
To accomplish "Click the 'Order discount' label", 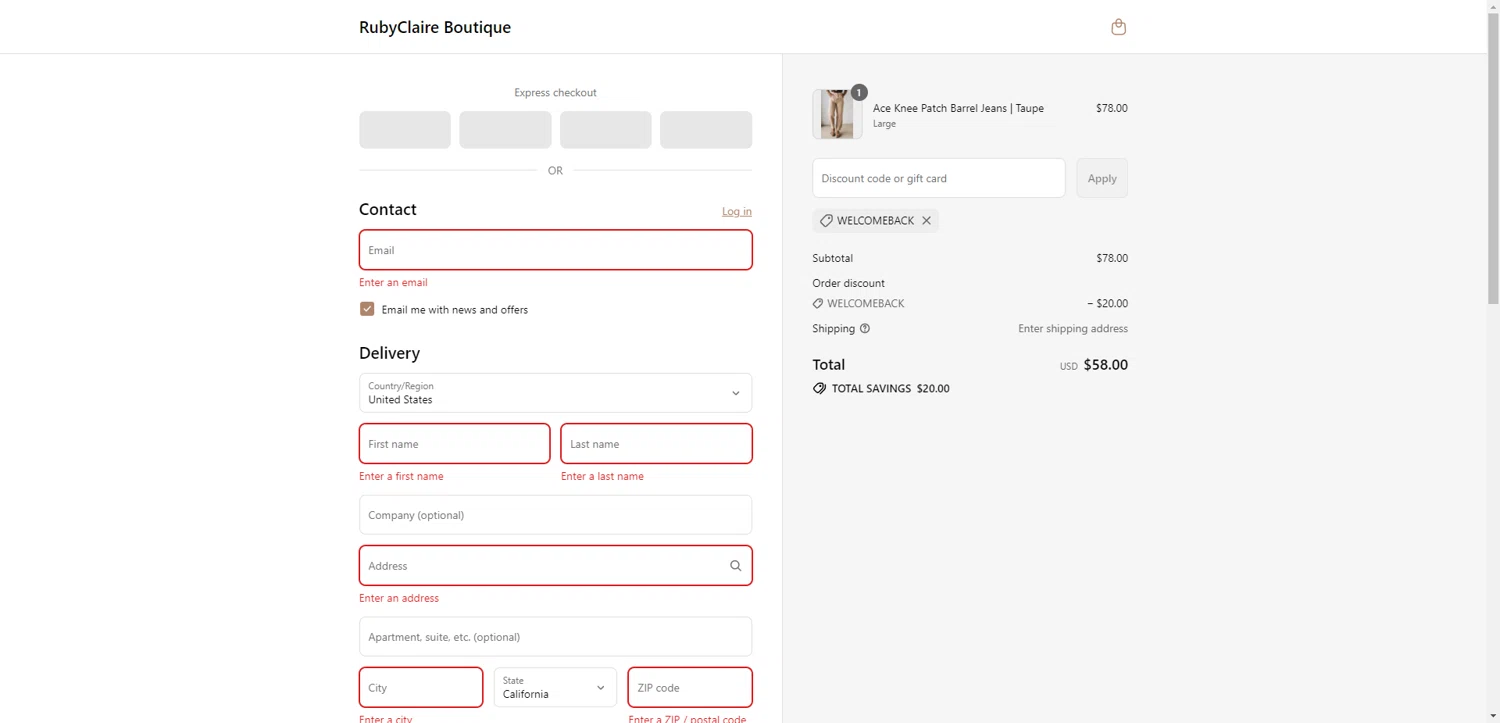I will click(849, 283).
